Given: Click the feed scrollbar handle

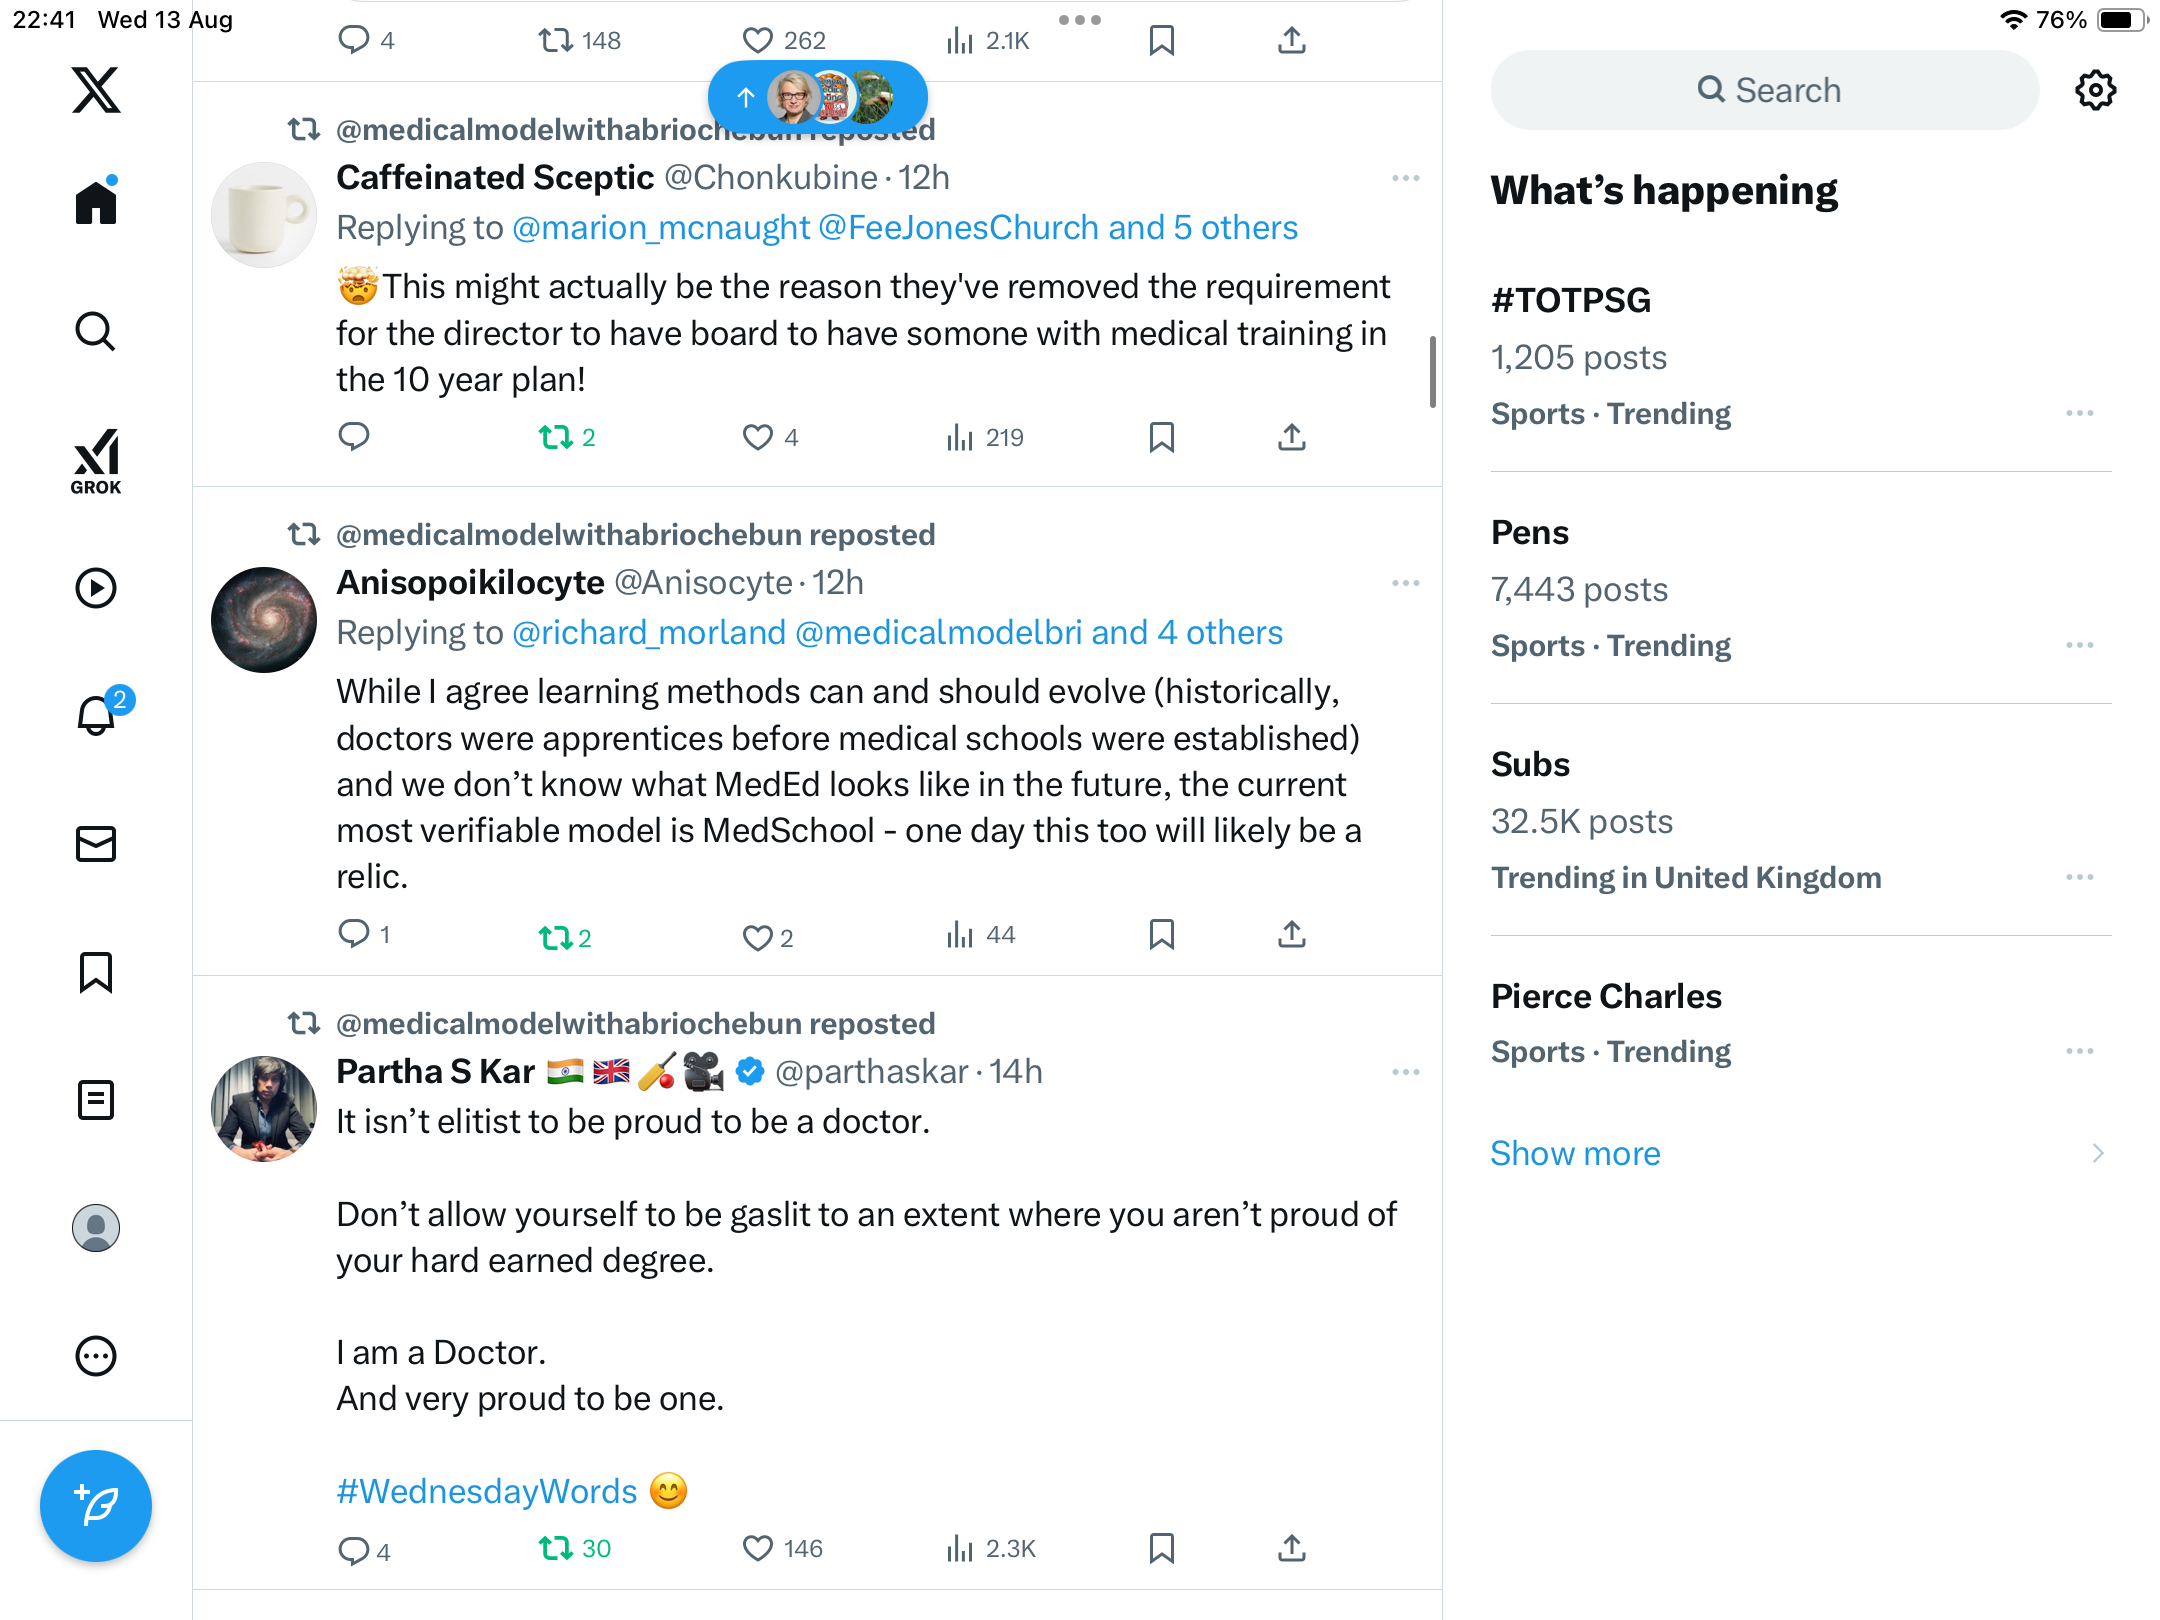Looking at the screenshot, I should click(x=1433, y=372).
